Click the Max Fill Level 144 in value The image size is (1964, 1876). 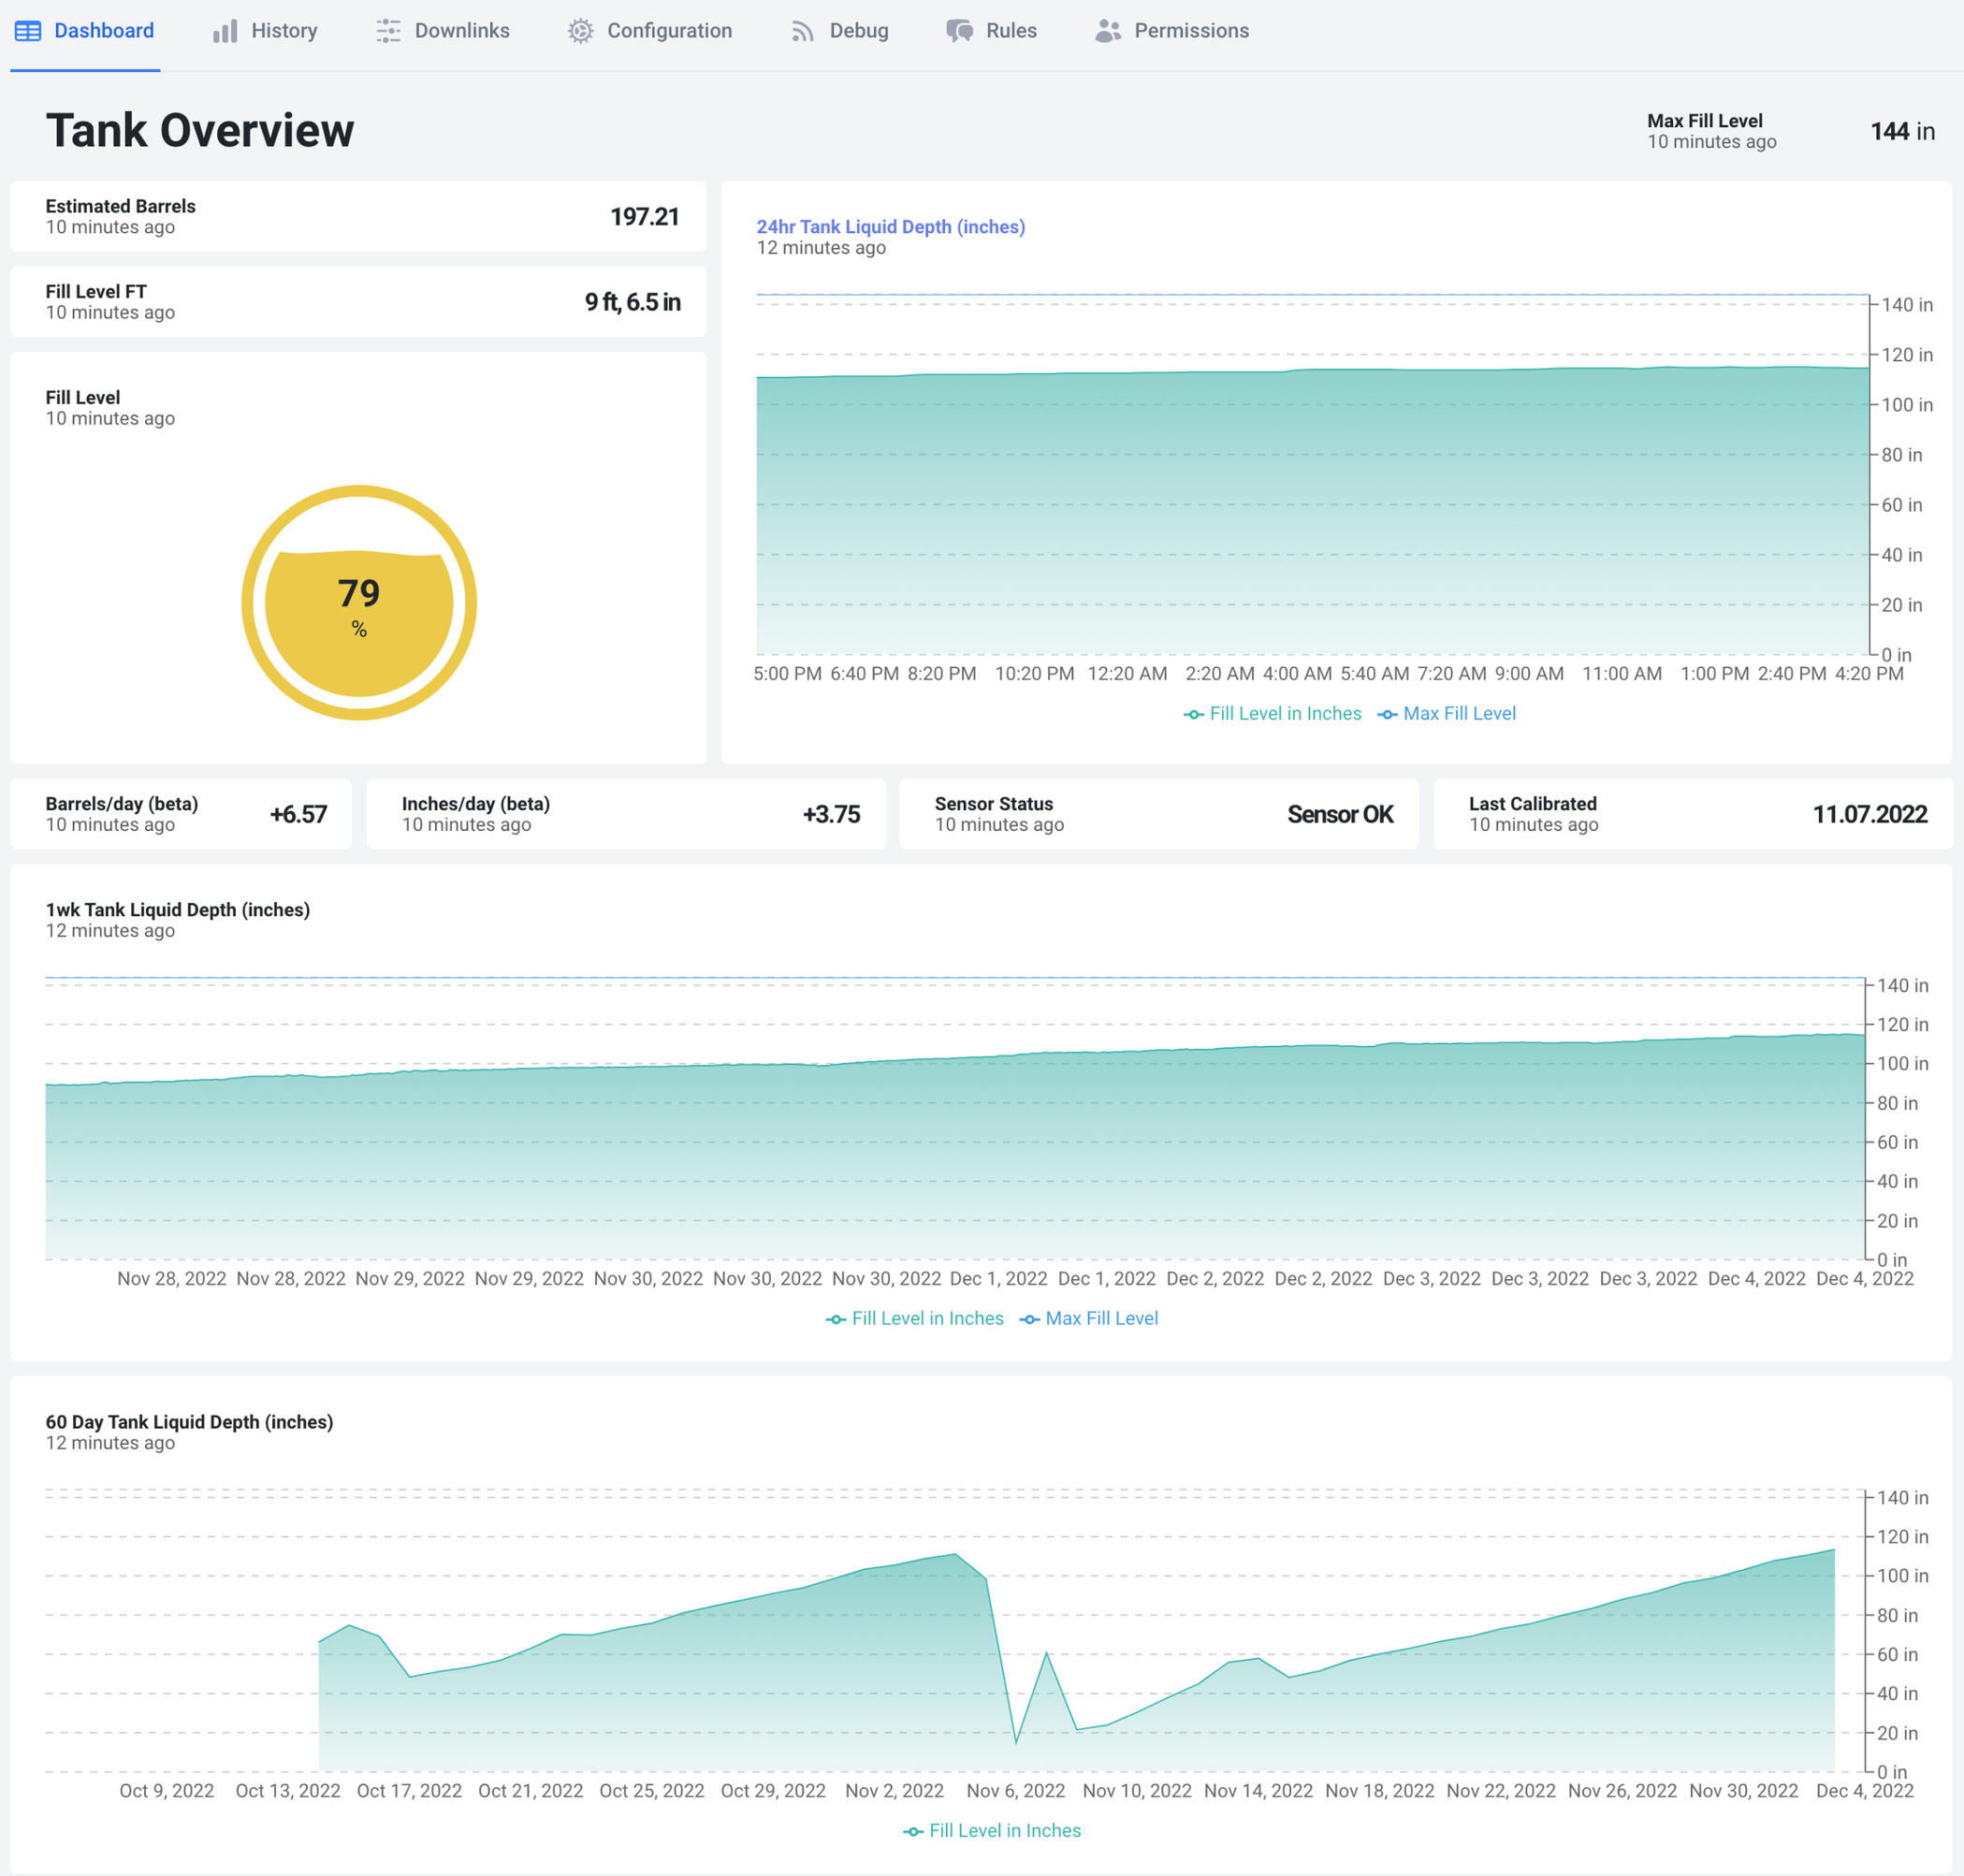pos(1901,131)
